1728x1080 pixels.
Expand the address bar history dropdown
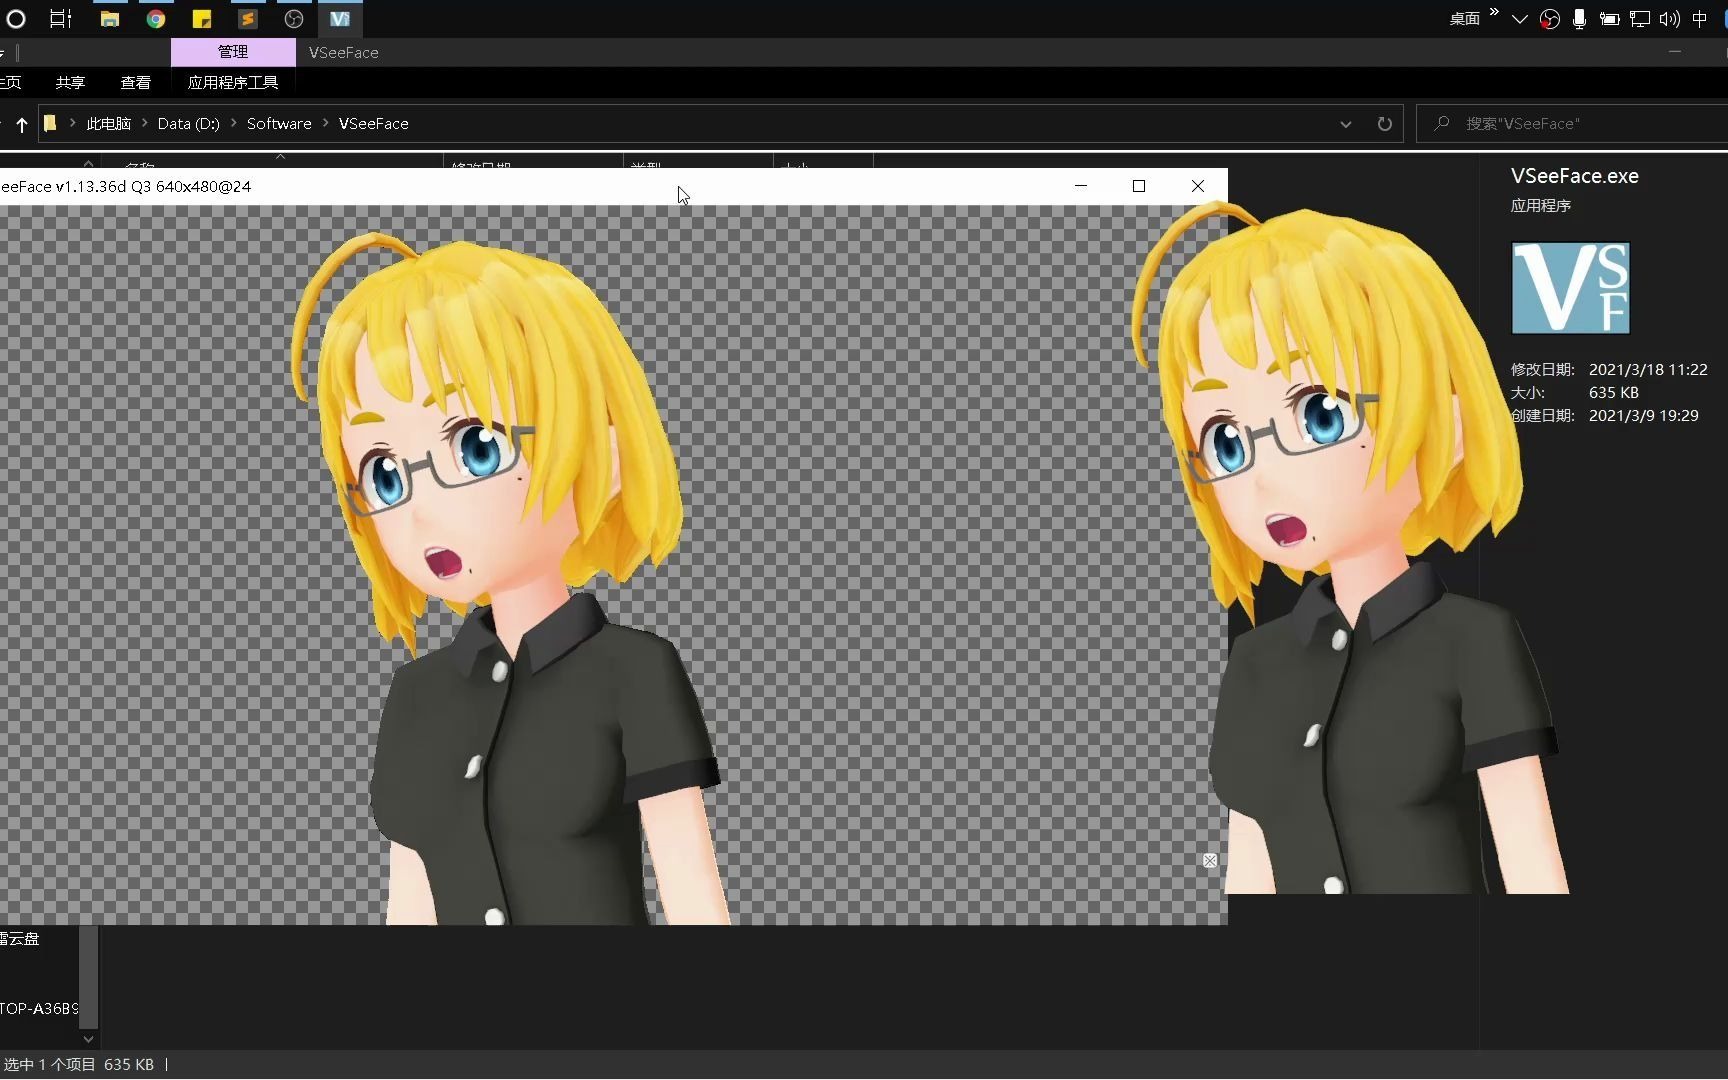pos(1346,123)
